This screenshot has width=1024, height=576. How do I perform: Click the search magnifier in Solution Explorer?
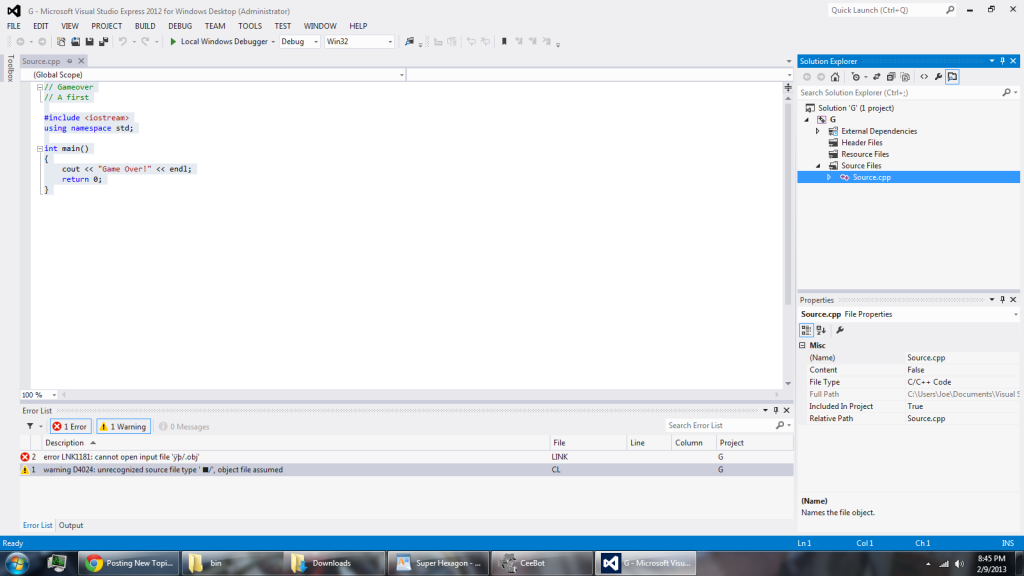(1006, 93)
